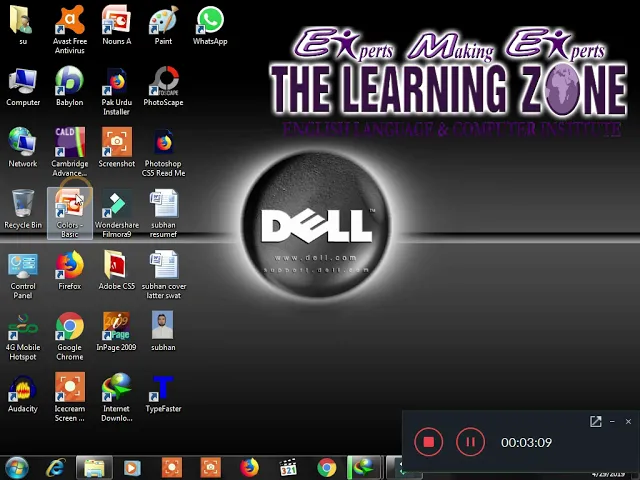
Task: Open Cambridge Advanced dictionary shortcut
Action: tap(70, 152)
